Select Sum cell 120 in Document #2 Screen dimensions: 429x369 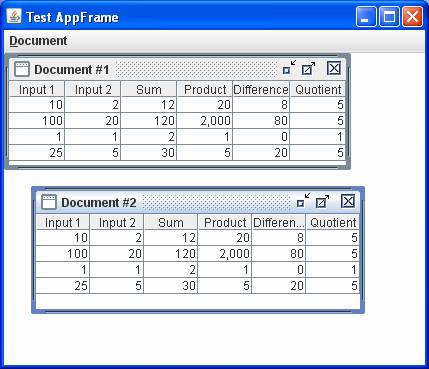click(171, 254)
